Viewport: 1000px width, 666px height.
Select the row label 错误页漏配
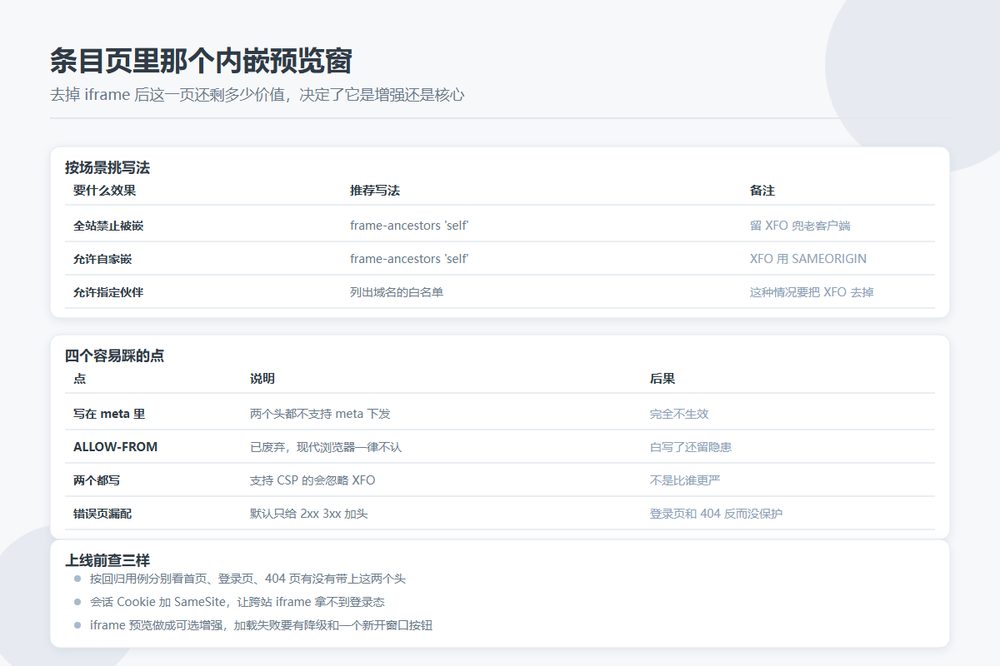coord(103,514)
